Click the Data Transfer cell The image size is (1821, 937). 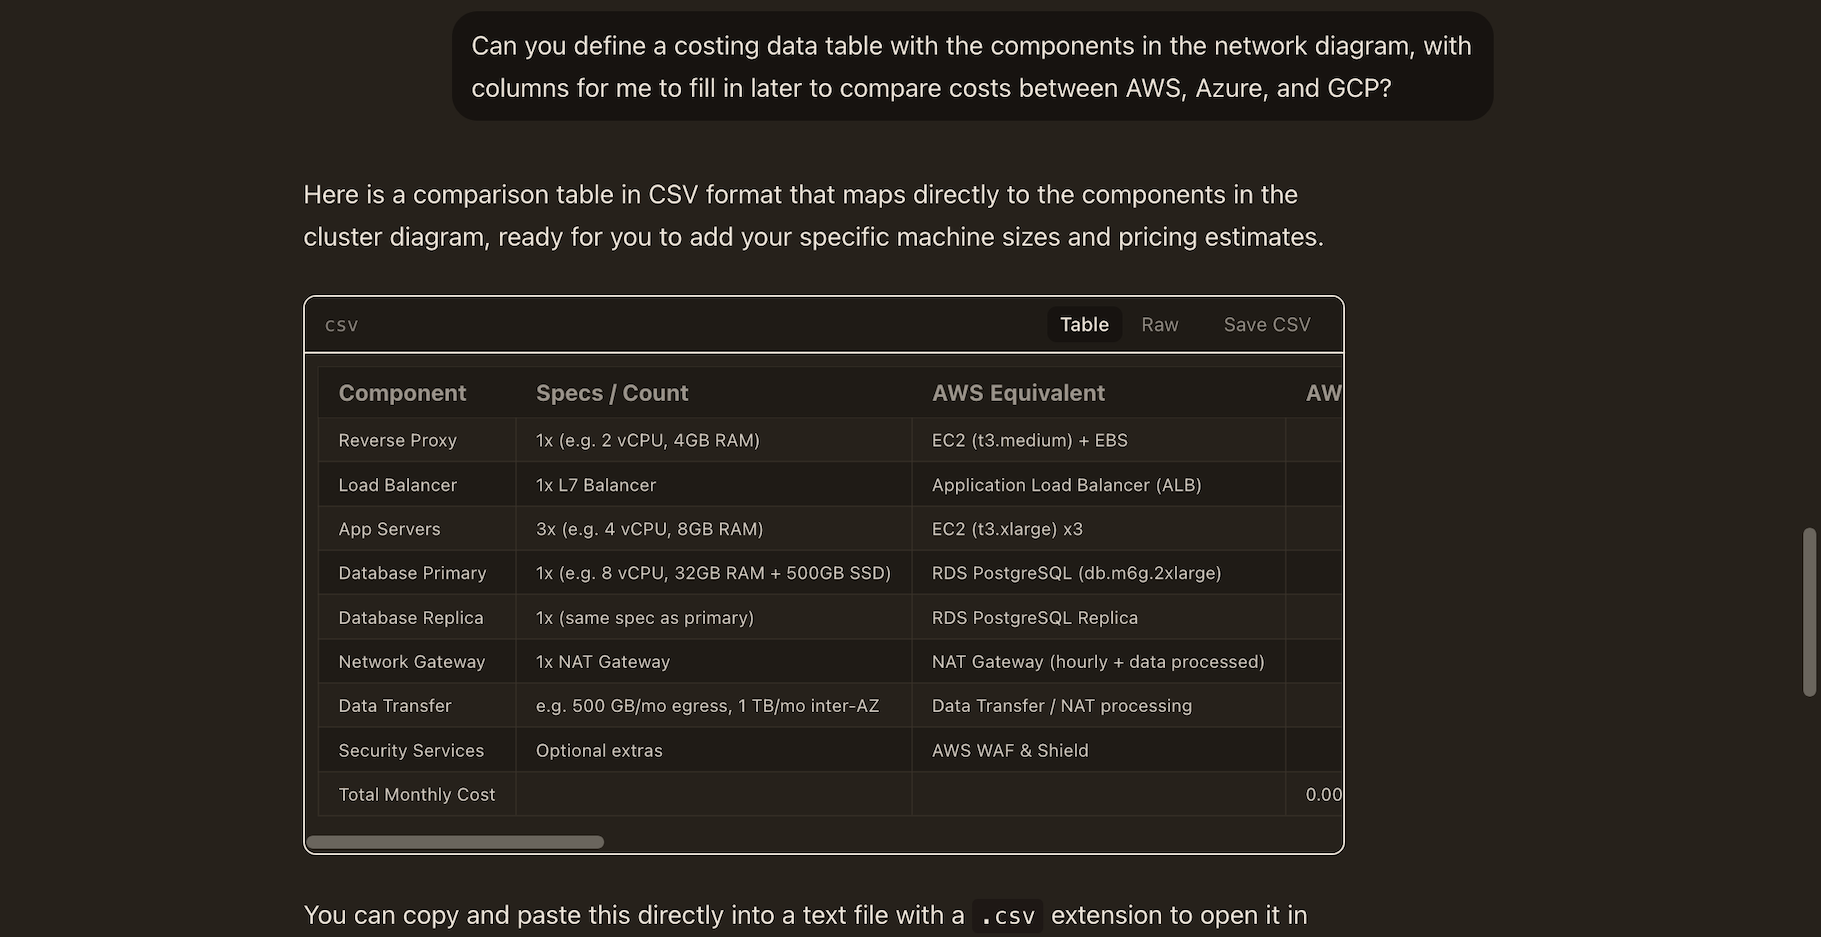click(417, 706)
